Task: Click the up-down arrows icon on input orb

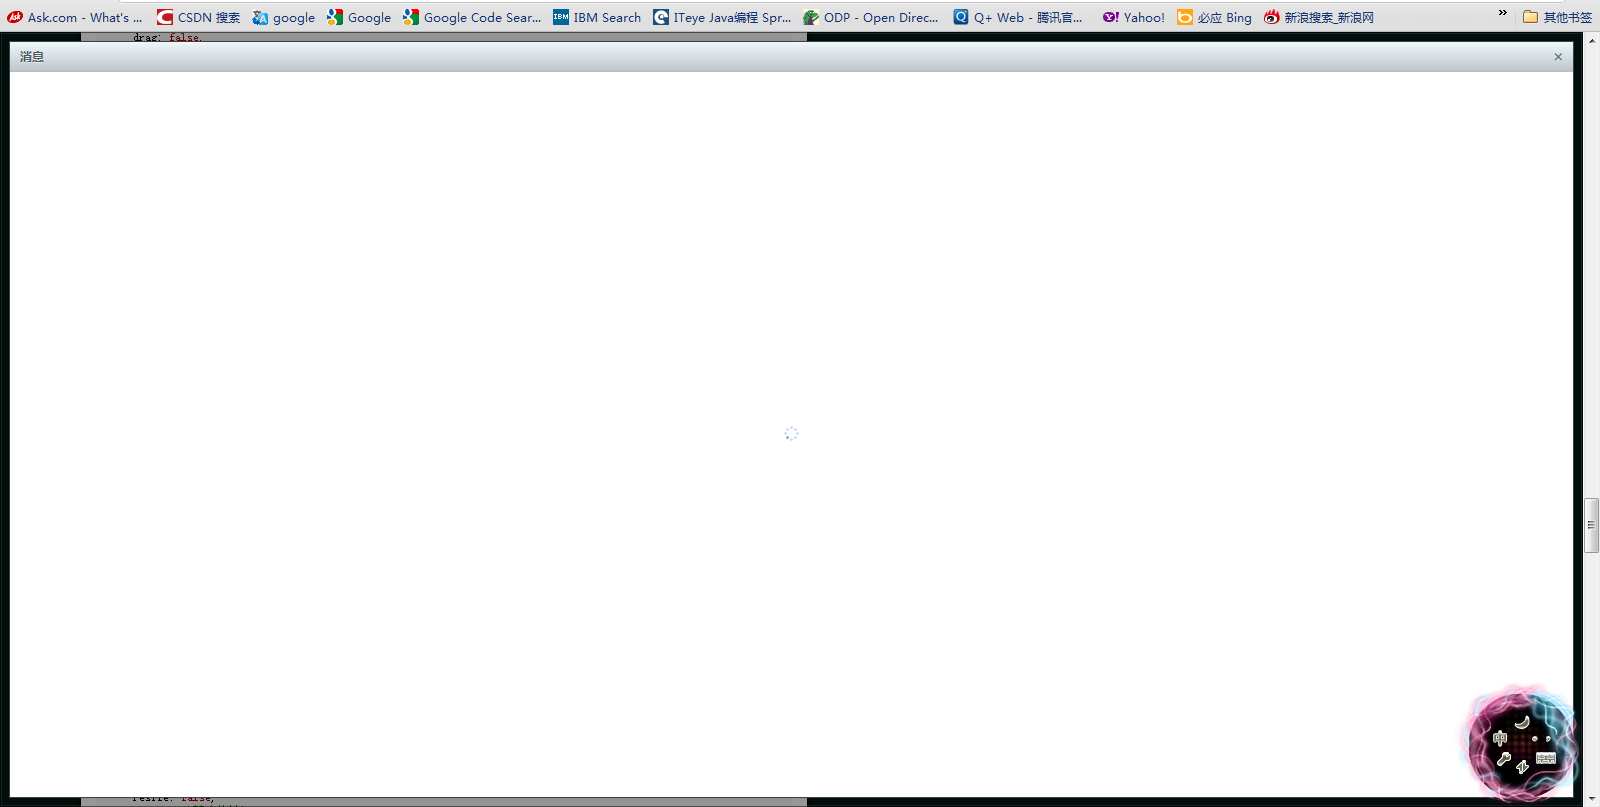Action: point(1522,767)
